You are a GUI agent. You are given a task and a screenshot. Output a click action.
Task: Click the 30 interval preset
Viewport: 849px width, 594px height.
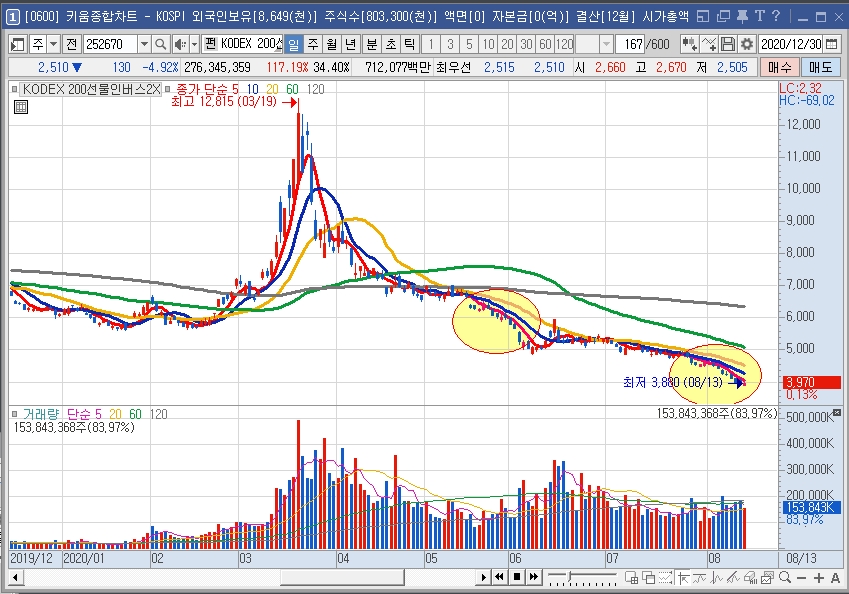526,44
